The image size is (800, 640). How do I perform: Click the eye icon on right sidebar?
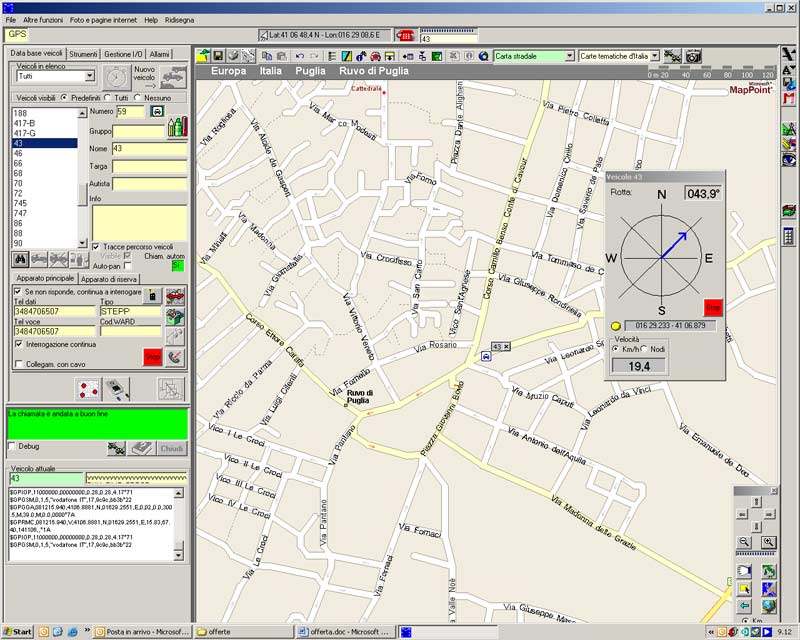(788, 159)
